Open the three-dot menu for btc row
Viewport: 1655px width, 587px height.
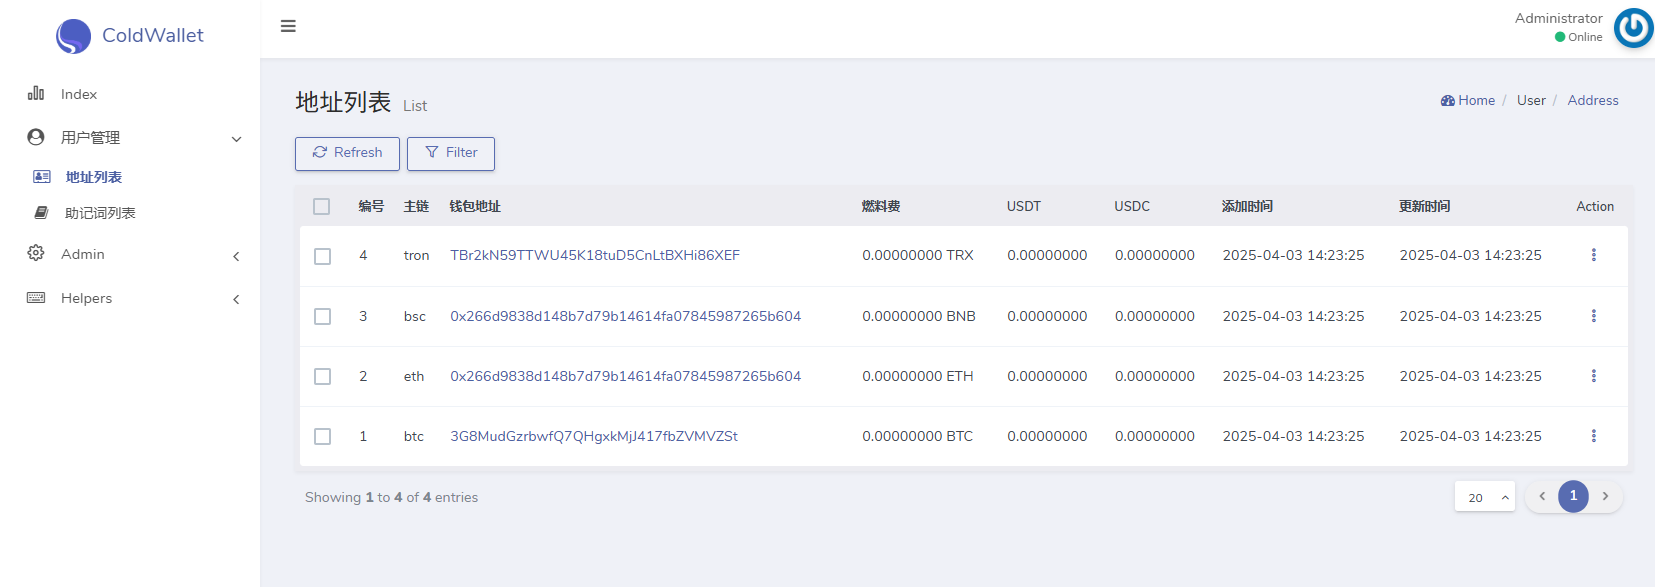[1593, 436]
